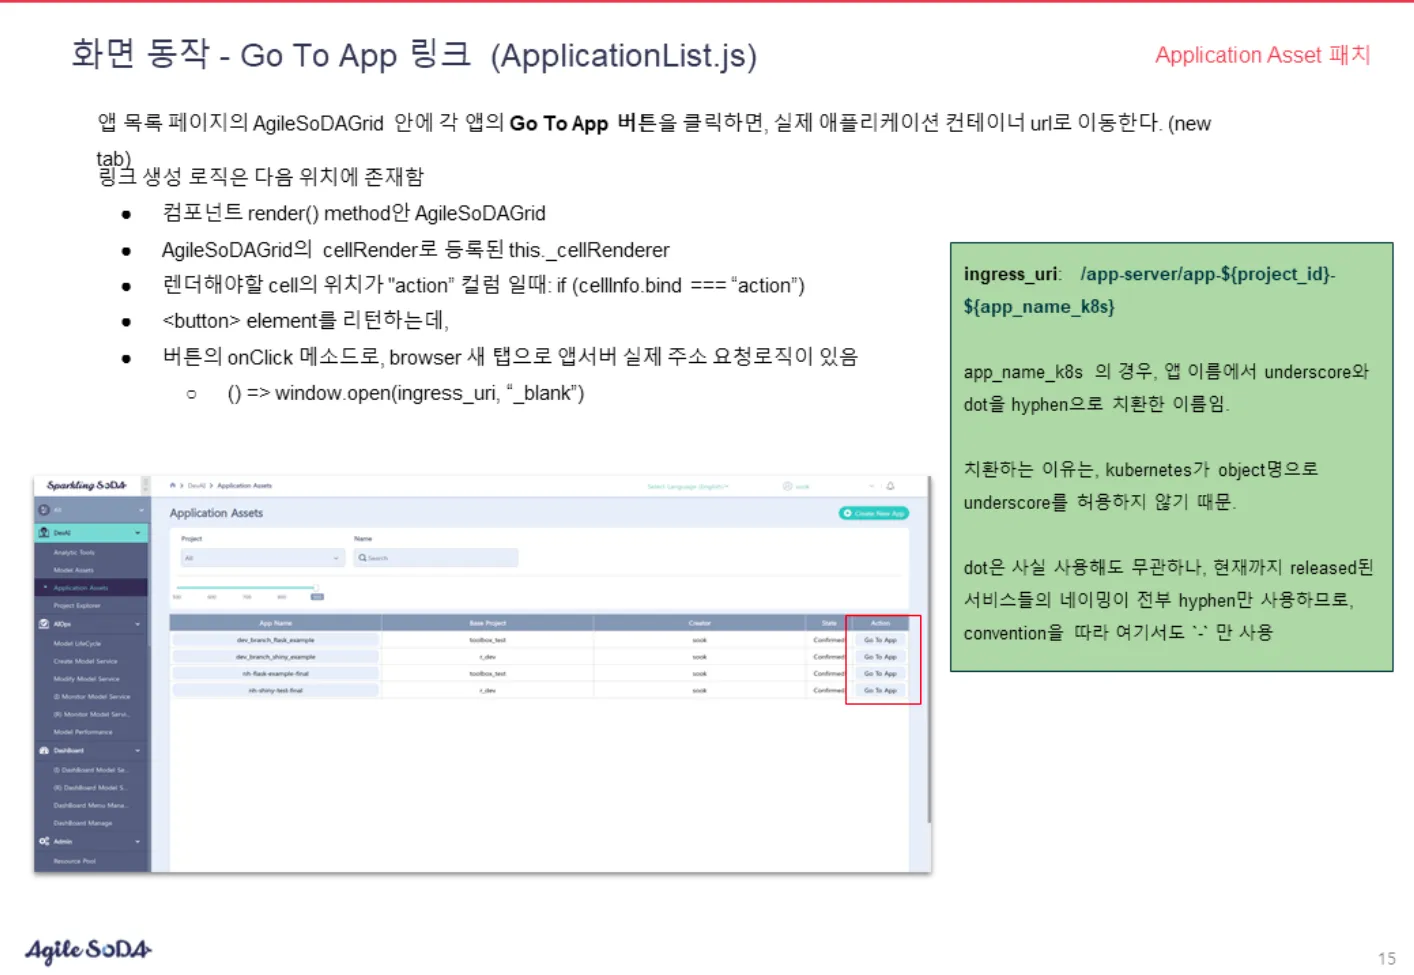Click the Dashboard gauge icon in the sidebar
This screenshot has height=975, width=1414.
pyautogui.click(x=44, y=750)
